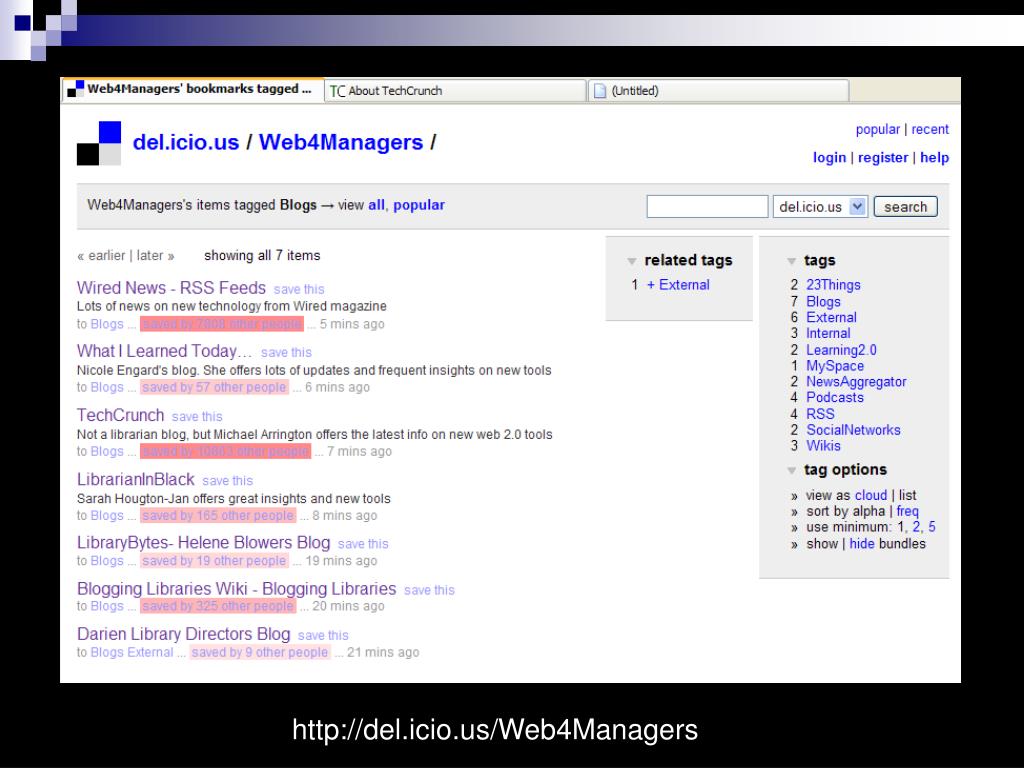
Task: Open LibraryBytes- Helene Blowers Blog
Action: point(204,543)
